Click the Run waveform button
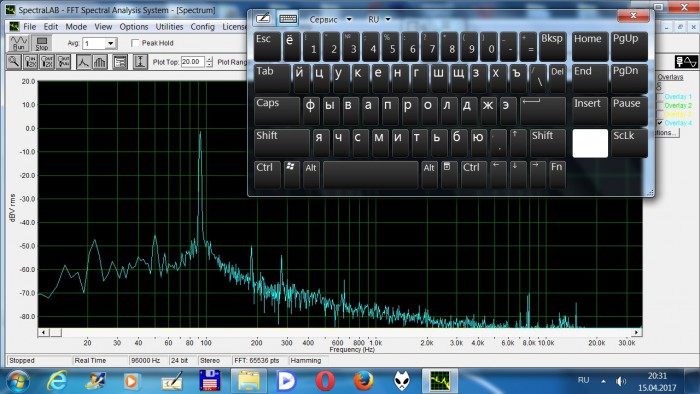Image resolution: width=700 pixels, height=394 pixels. pos(19,43)
